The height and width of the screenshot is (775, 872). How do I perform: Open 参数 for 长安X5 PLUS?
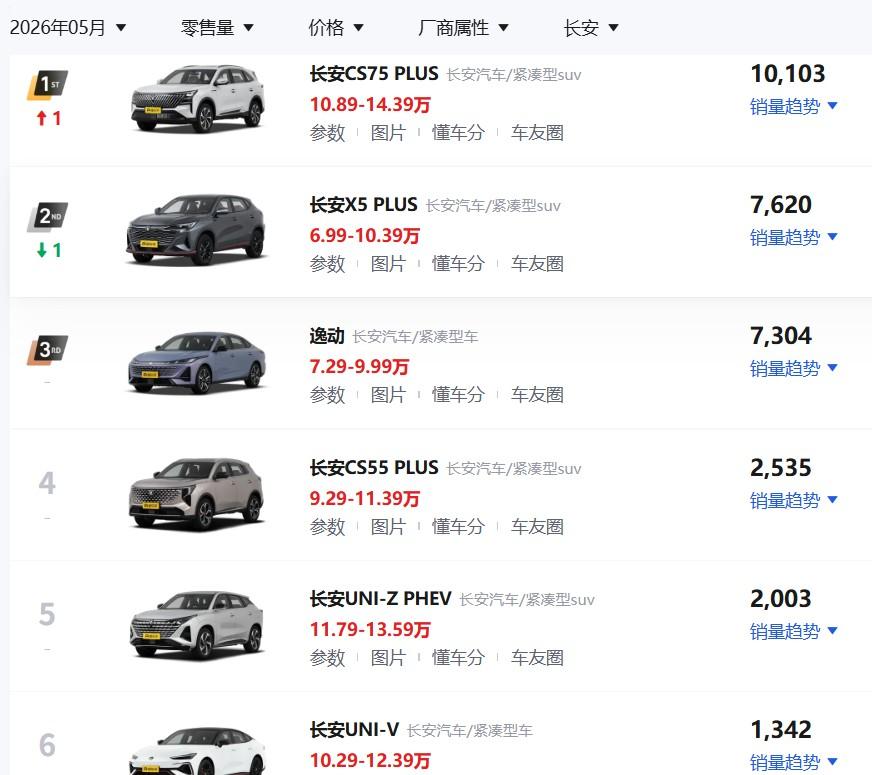328,264
